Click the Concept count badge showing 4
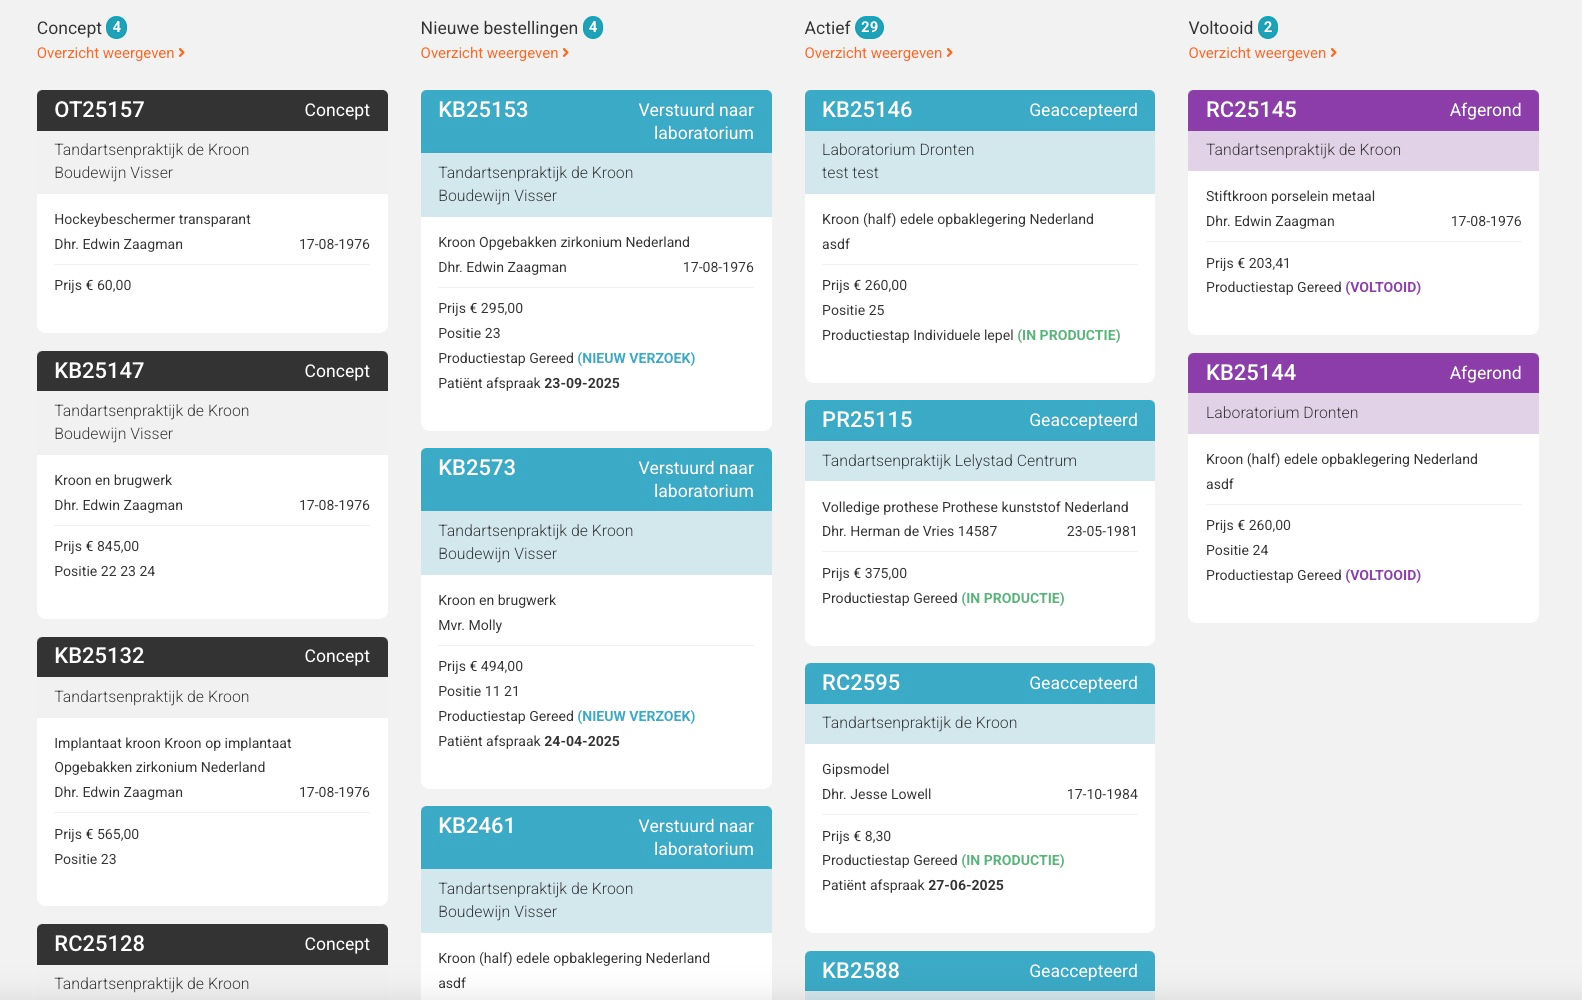This screenshot has height=1000, width=1582. click(117, 28)
